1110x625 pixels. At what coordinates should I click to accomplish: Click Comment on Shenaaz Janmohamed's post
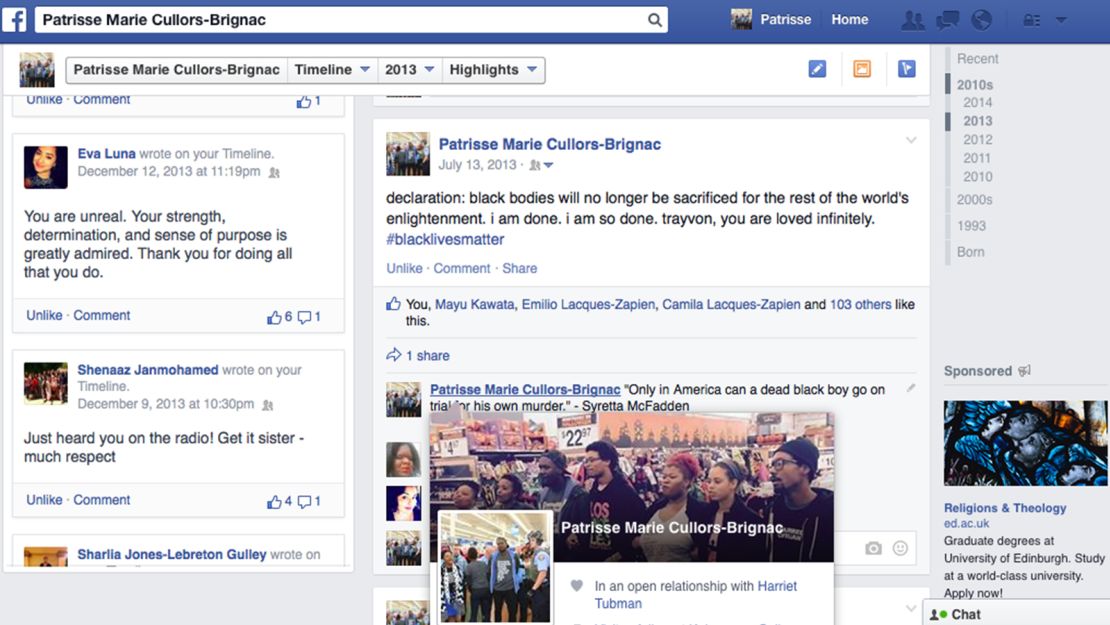pos(102,500)
